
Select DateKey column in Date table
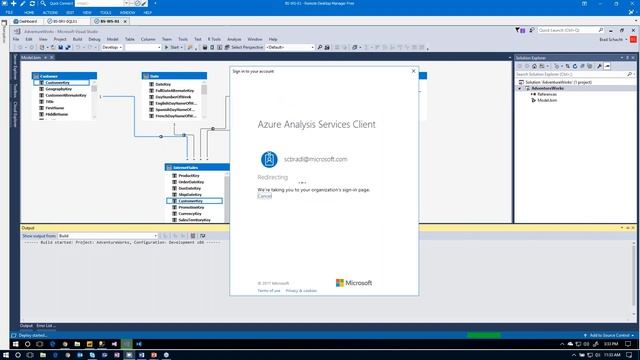163,84
